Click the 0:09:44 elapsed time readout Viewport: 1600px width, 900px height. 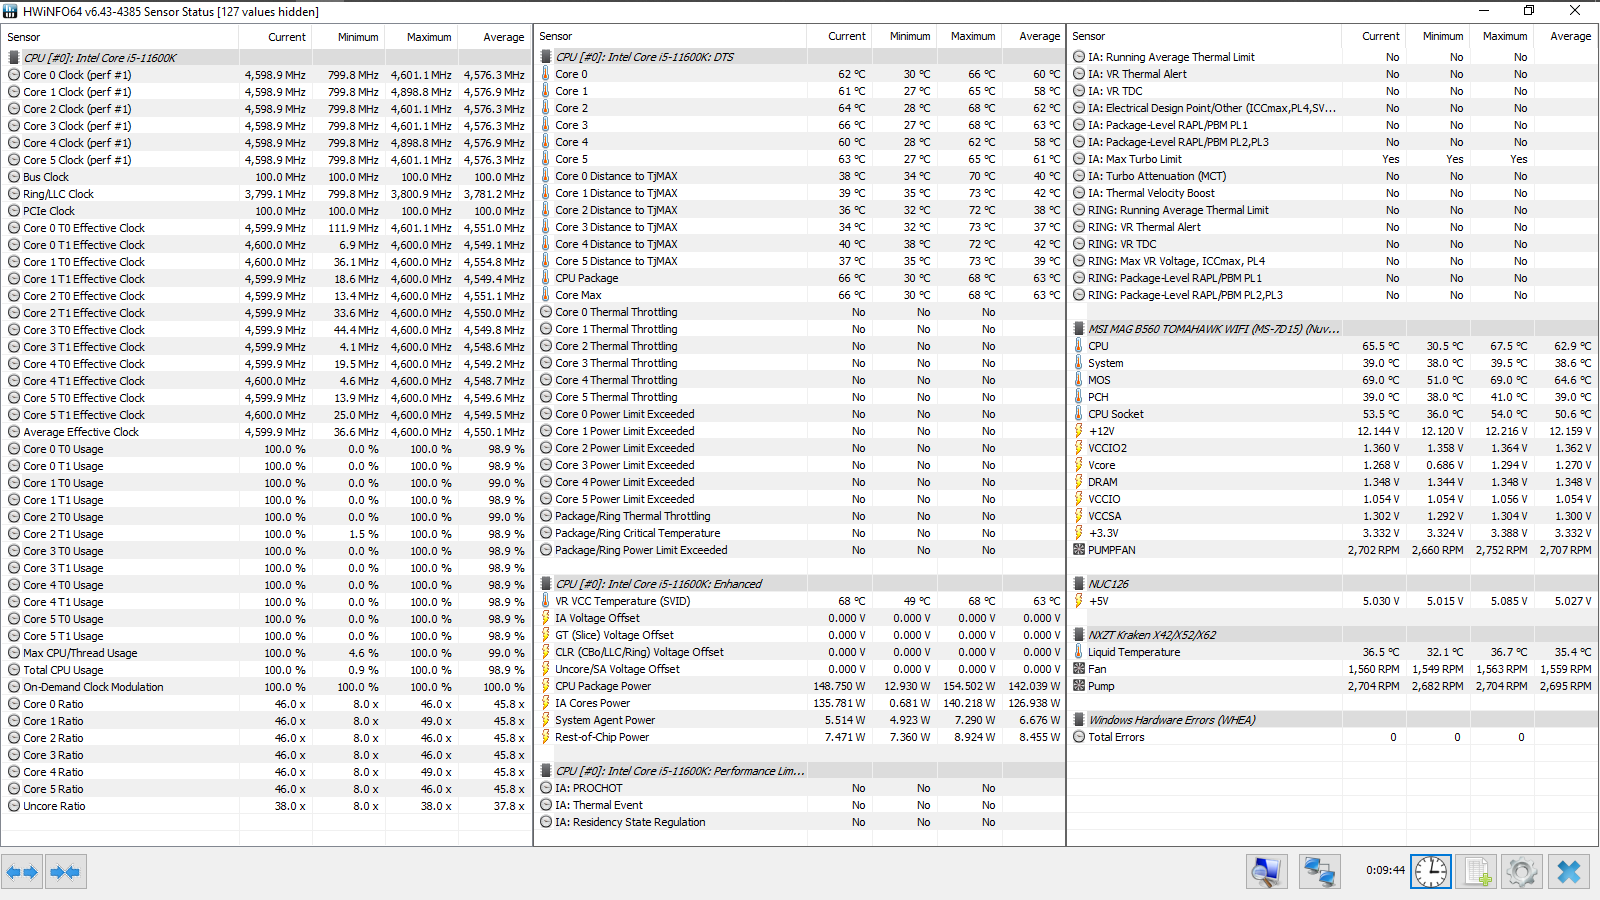tap(1385, 870)
